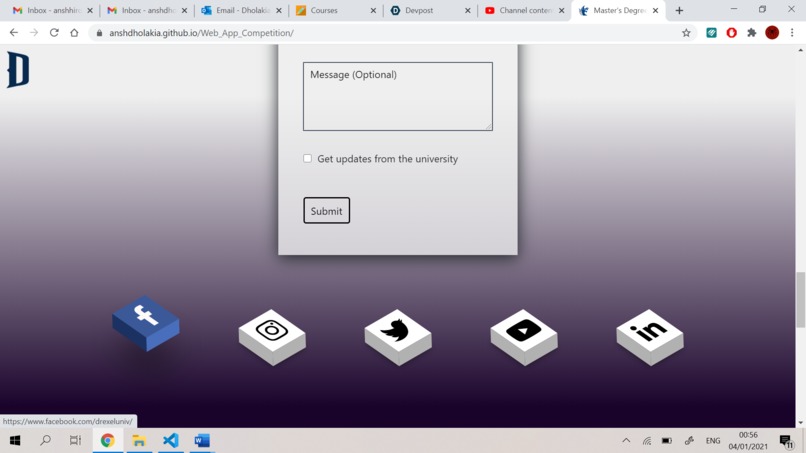Click the scrollbar down arrow
This screenshot has width=806, height=453.
pos(800,423)
